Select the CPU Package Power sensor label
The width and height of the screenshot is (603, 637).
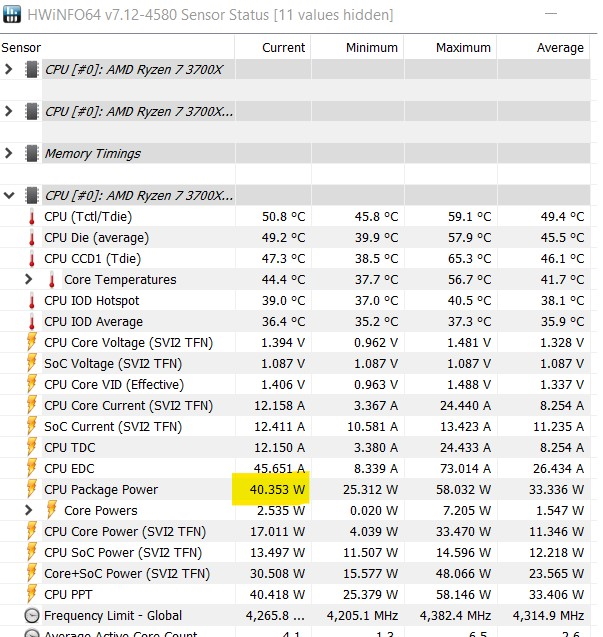click(x=101, y=490)
